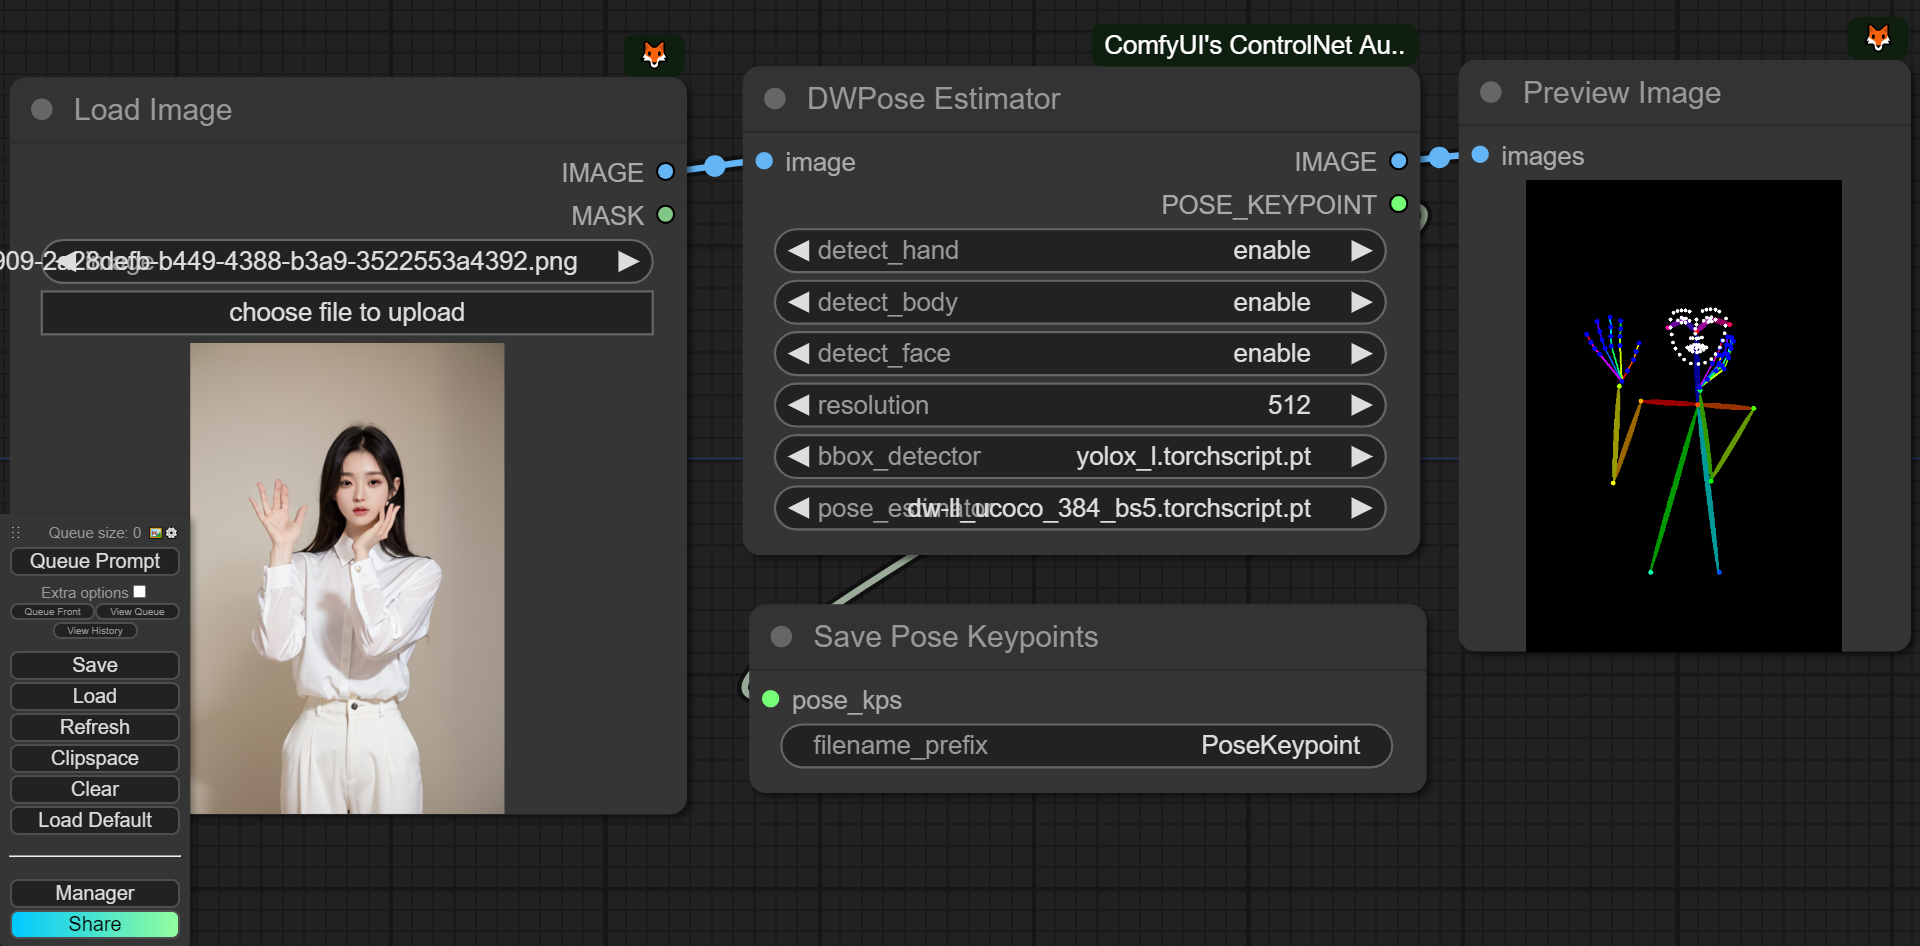Click the fox badge above Load Image node
Viewport: 1920px width, 946px height.
pyautogui.click(x=654, y=54)
